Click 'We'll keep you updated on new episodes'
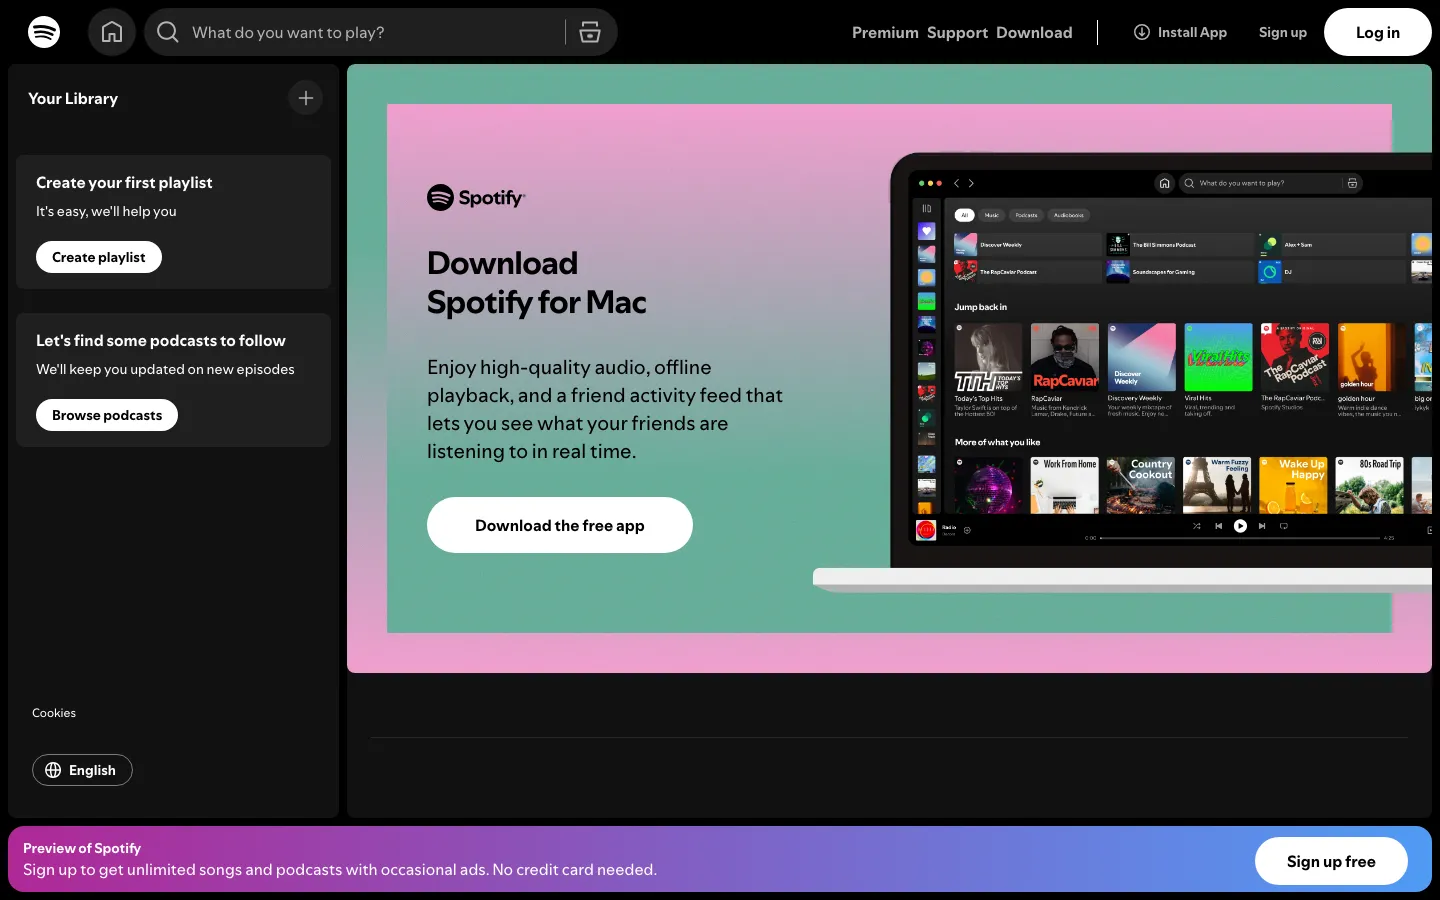The image size is (1440, 900). coord(165,369)
